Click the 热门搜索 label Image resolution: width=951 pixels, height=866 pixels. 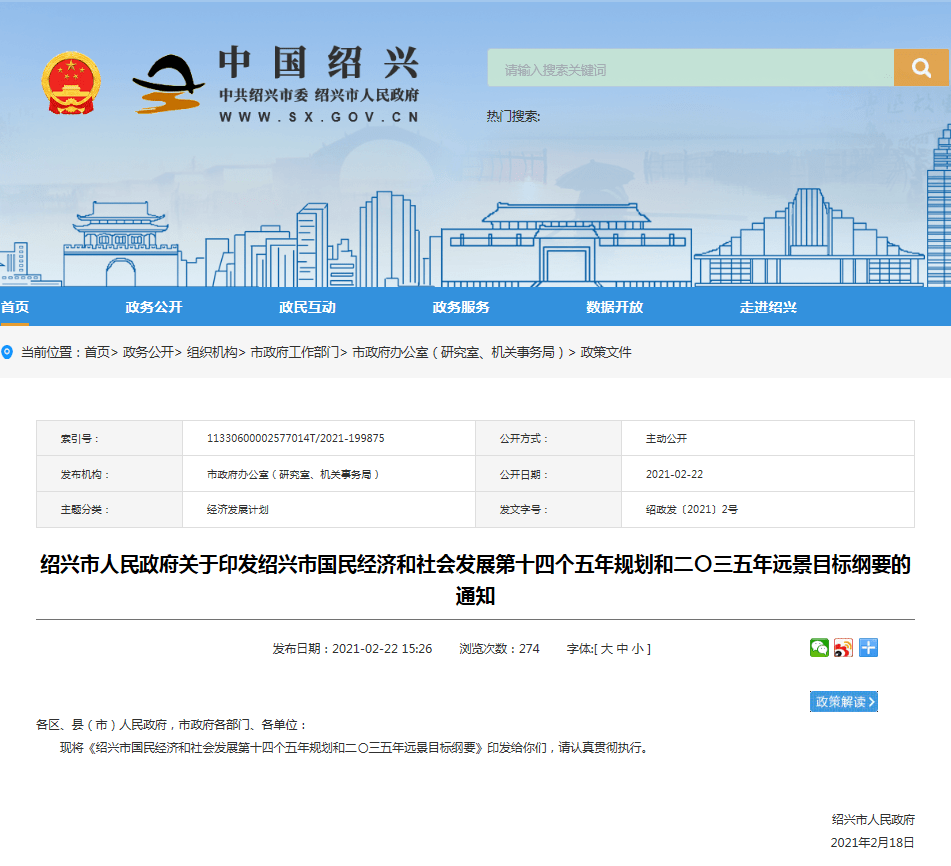tap(513, 116)
